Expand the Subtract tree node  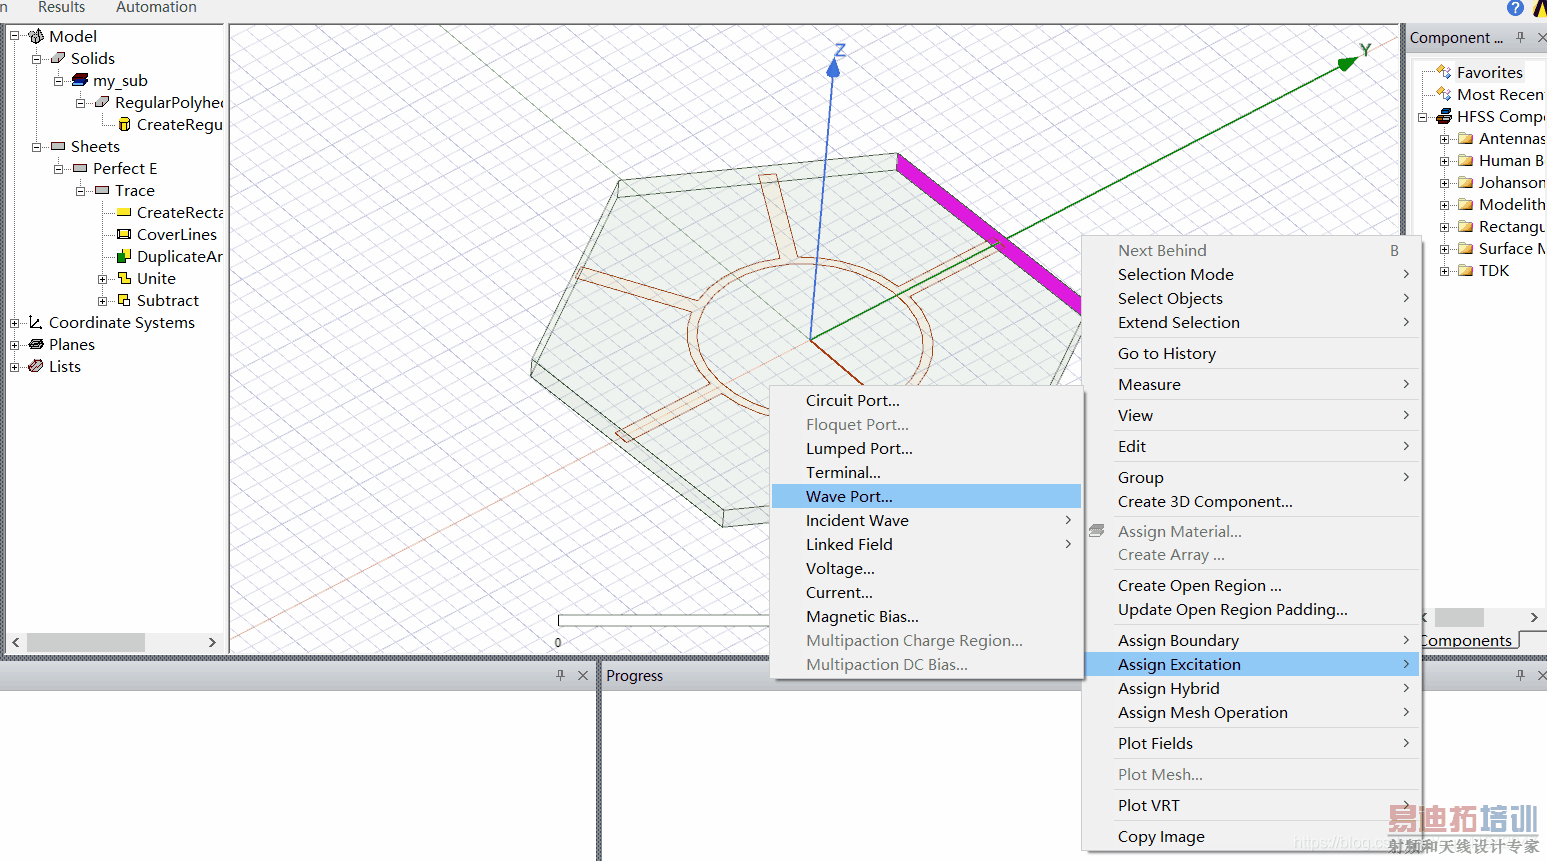[x=102, y=301]
